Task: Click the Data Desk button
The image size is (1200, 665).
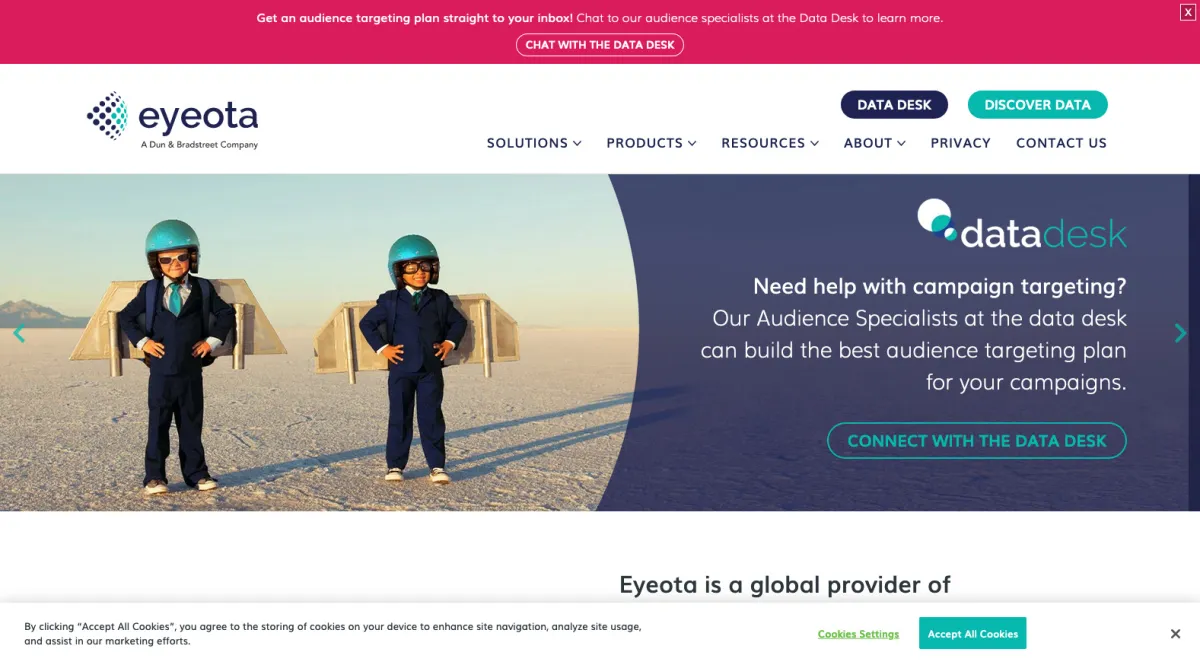Action: pos(894,105)
